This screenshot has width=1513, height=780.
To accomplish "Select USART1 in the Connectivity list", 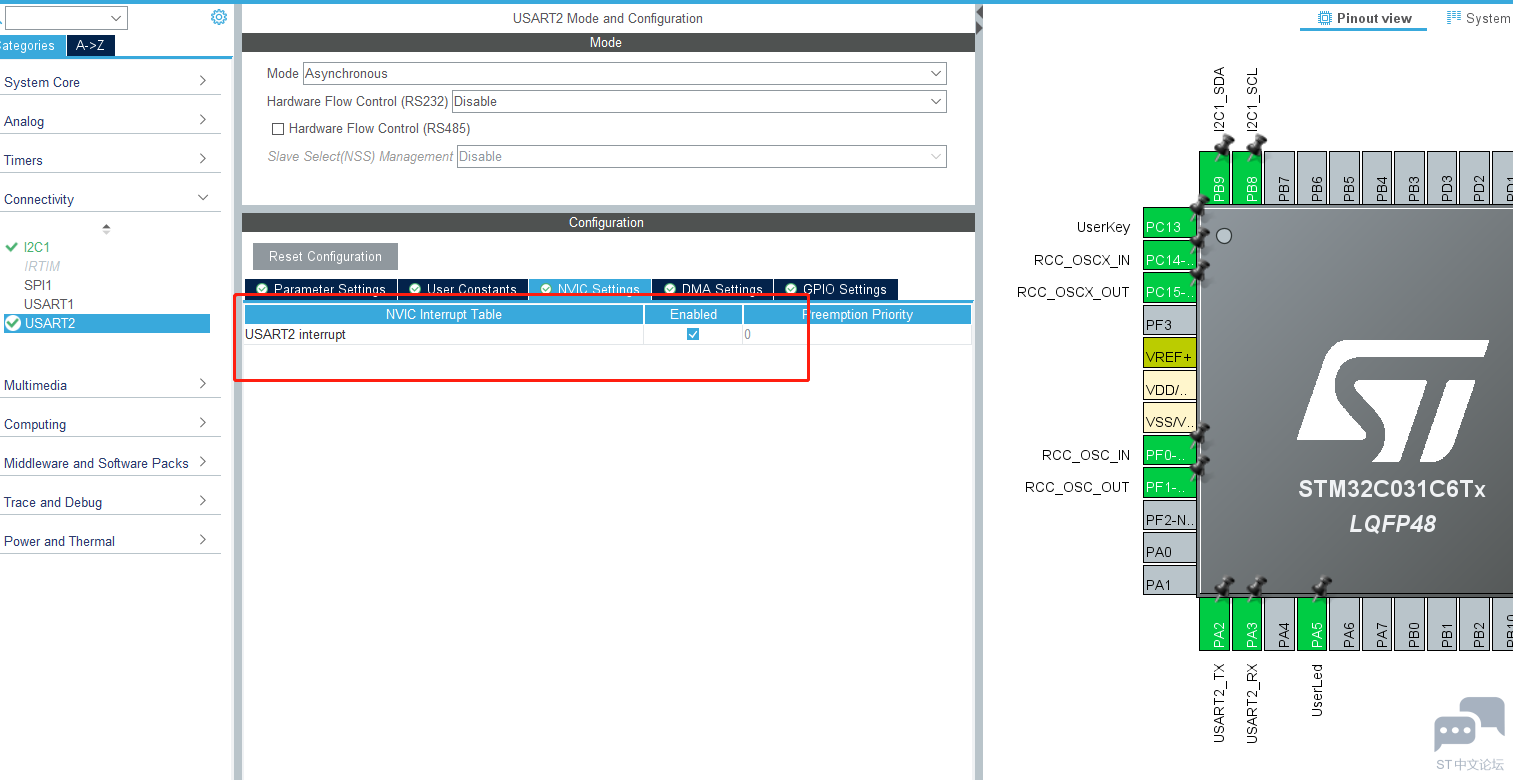I will click(x=49, y=304).
